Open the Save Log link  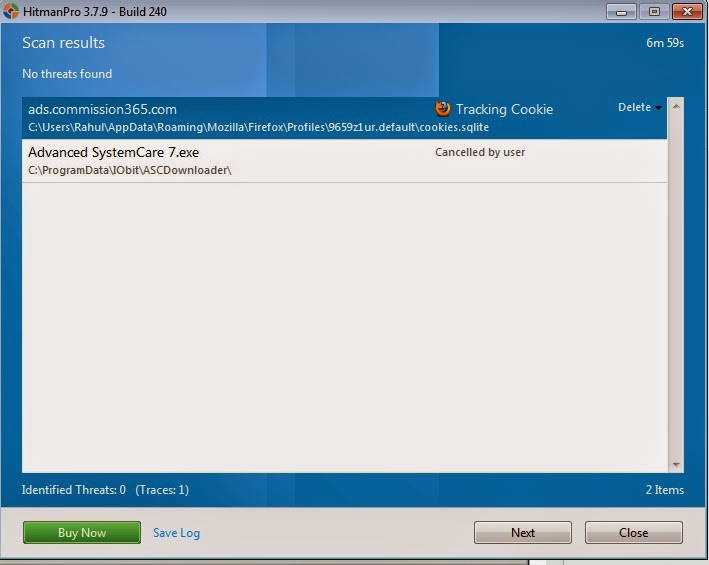point(176,533)
